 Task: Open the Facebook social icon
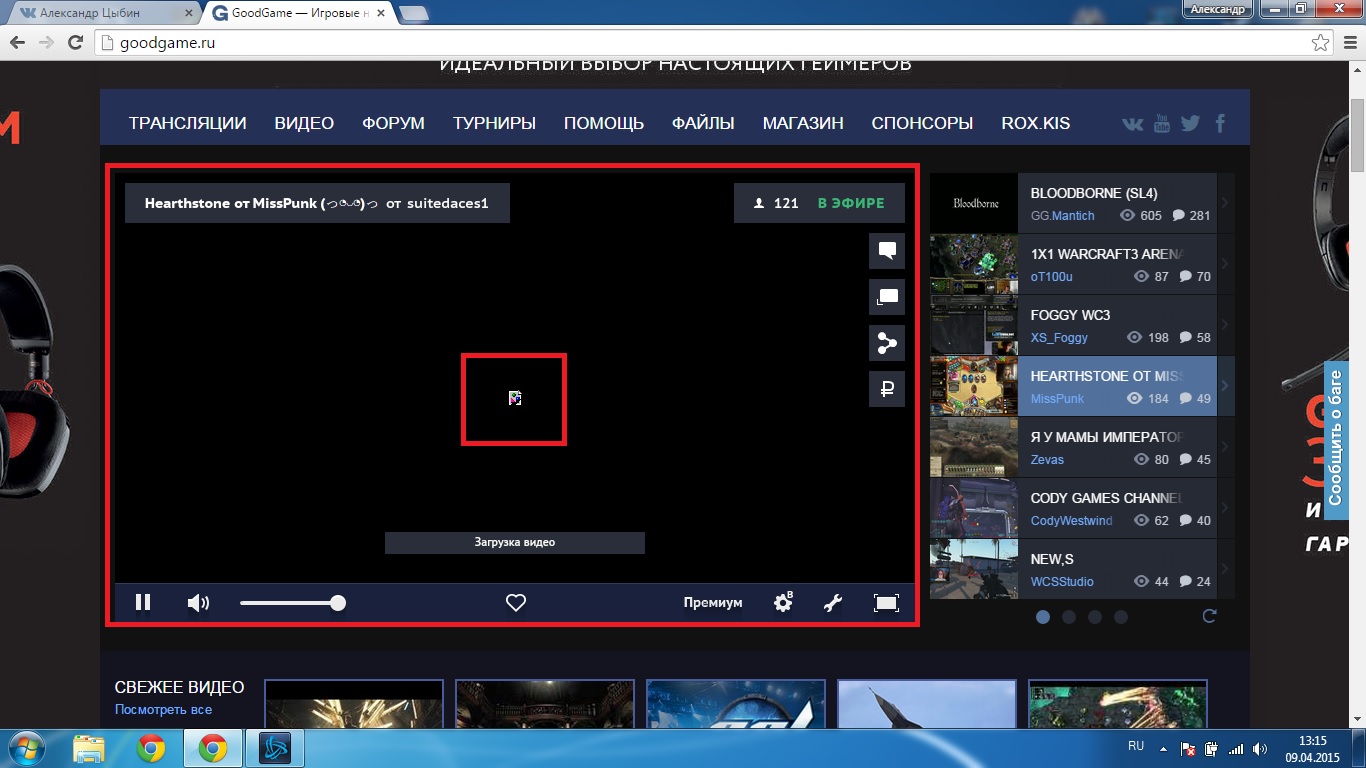pyautogui.click(x=1220, y=124)
